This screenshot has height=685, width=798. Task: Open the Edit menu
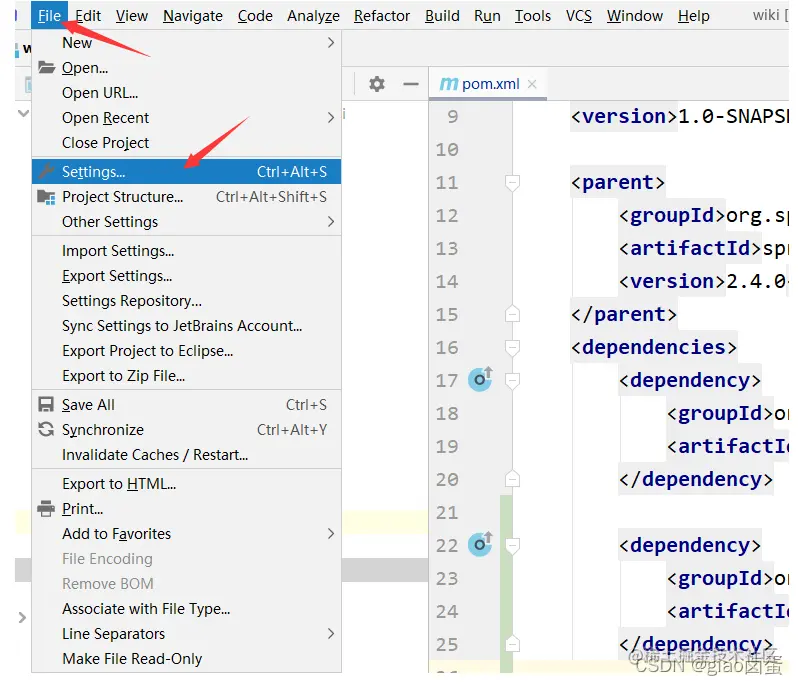tap(88, 16)
